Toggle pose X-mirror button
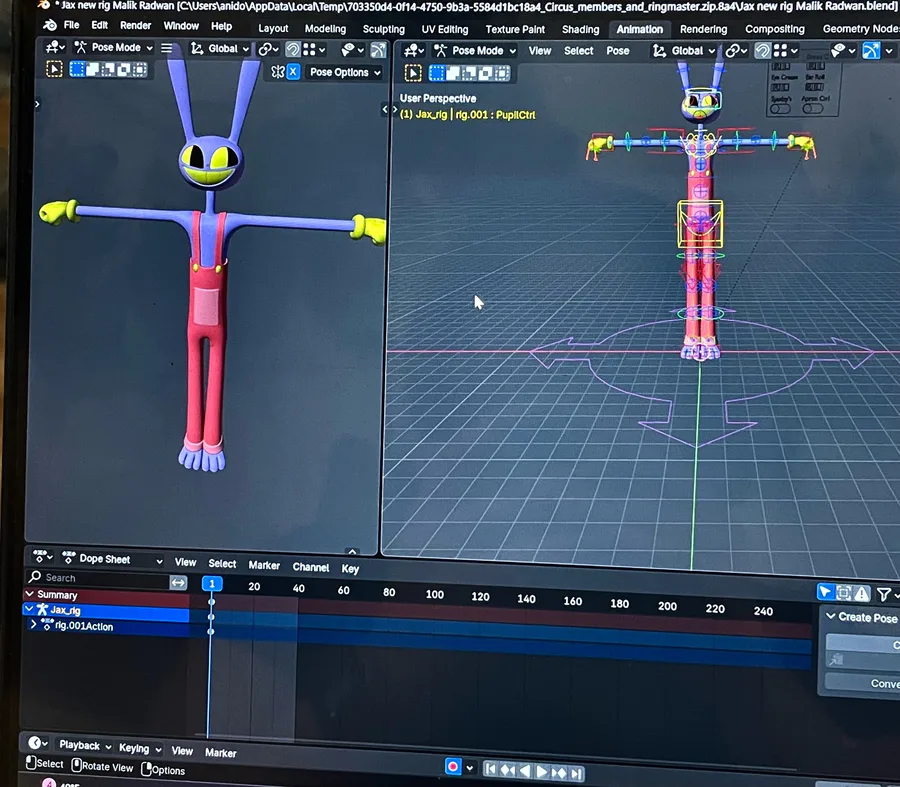 pyautogui.click(x=293, y=72)
